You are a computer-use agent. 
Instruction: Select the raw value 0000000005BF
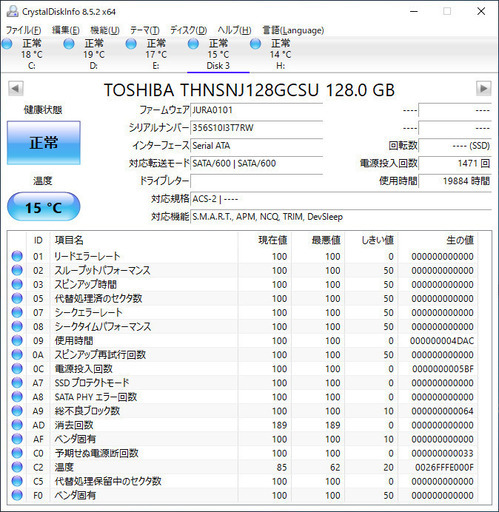click(443, 369)
